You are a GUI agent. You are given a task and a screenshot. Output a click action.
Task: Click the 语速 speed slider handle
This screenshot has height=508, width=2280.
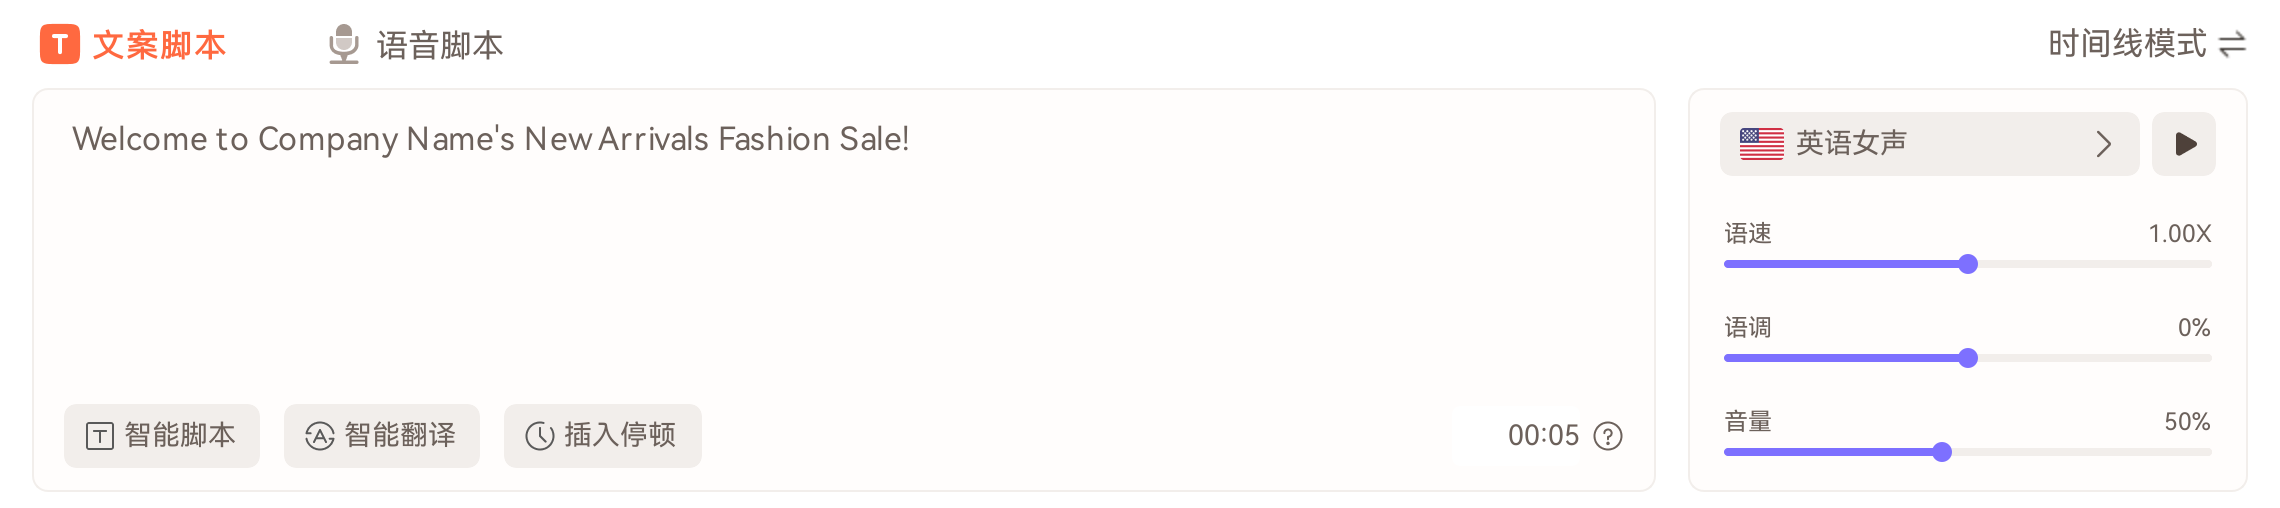[x=1968, y=264]
